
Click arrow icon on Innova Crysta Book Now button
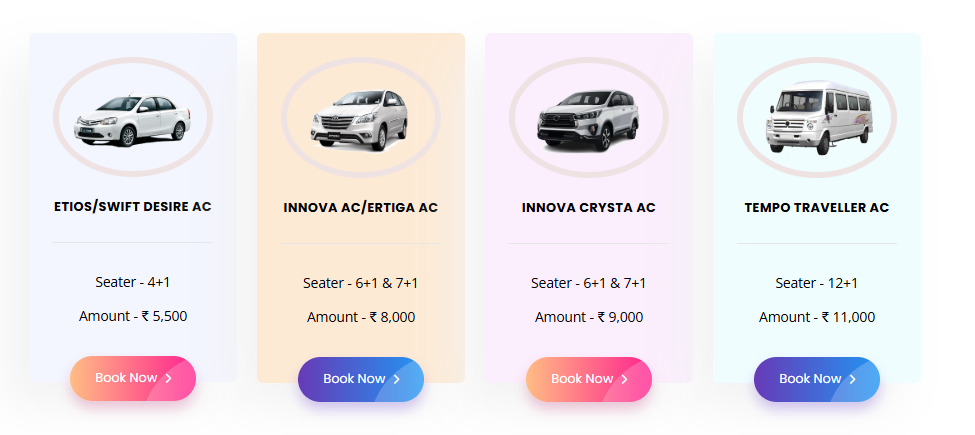(625, 379)
